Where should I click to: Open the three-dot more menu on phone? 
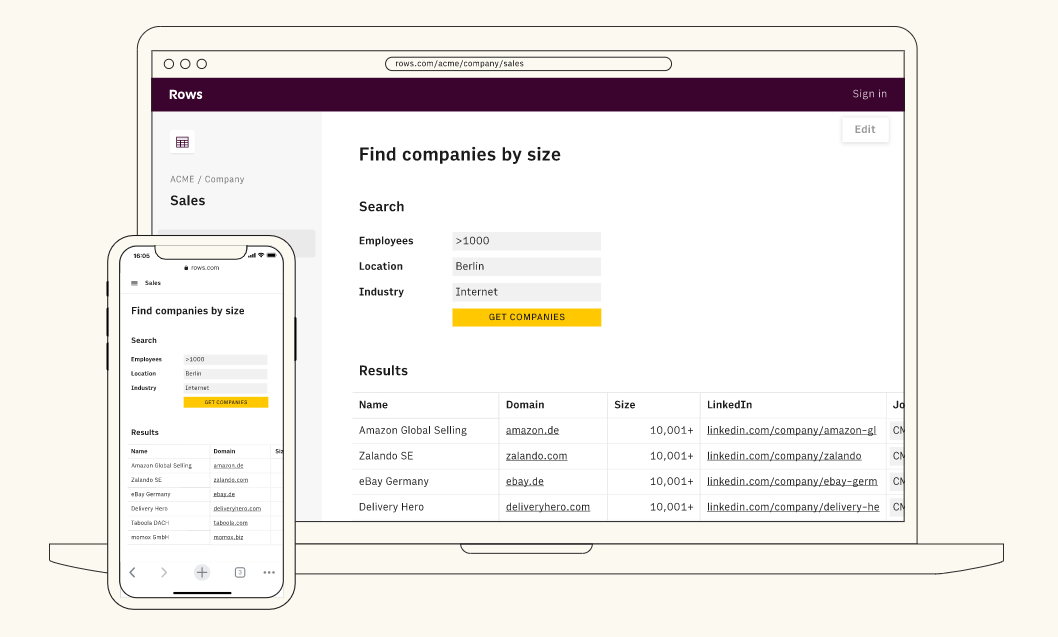coord(269,572)
